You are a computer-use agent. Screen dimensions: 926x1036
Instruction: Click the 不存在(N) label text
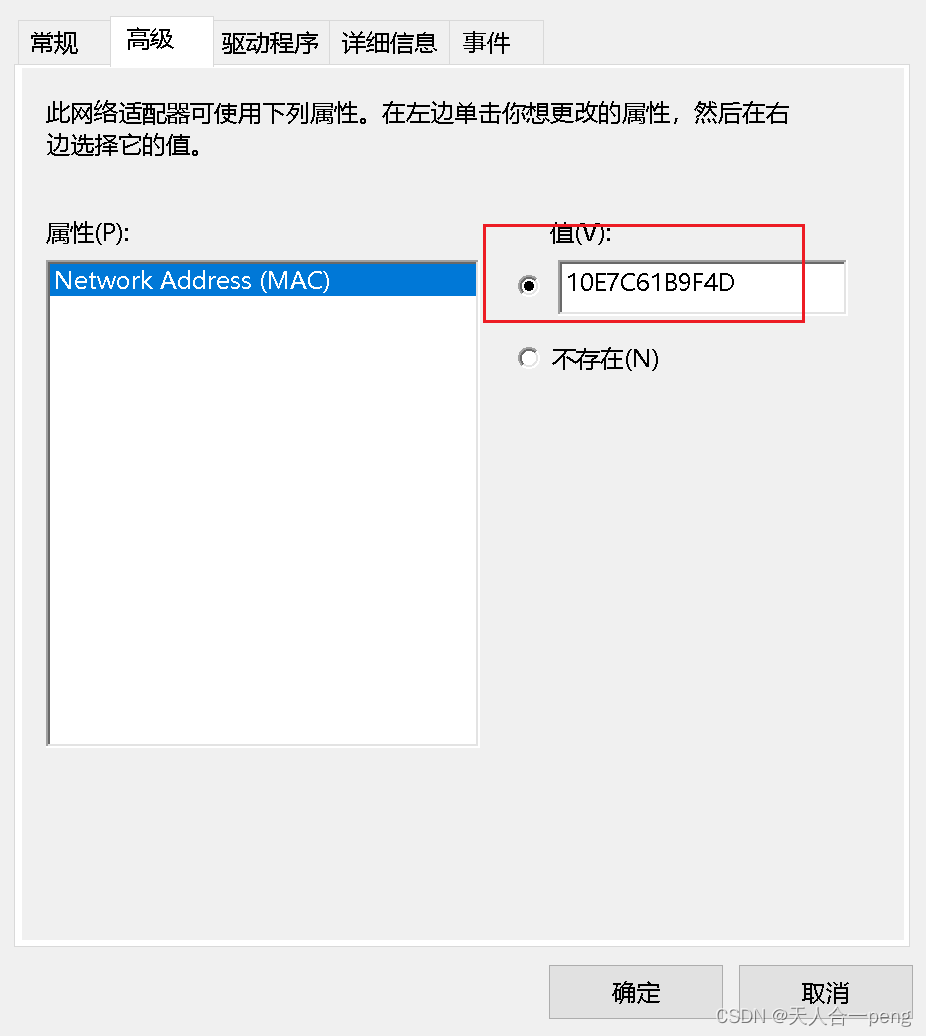coord(606,359)
